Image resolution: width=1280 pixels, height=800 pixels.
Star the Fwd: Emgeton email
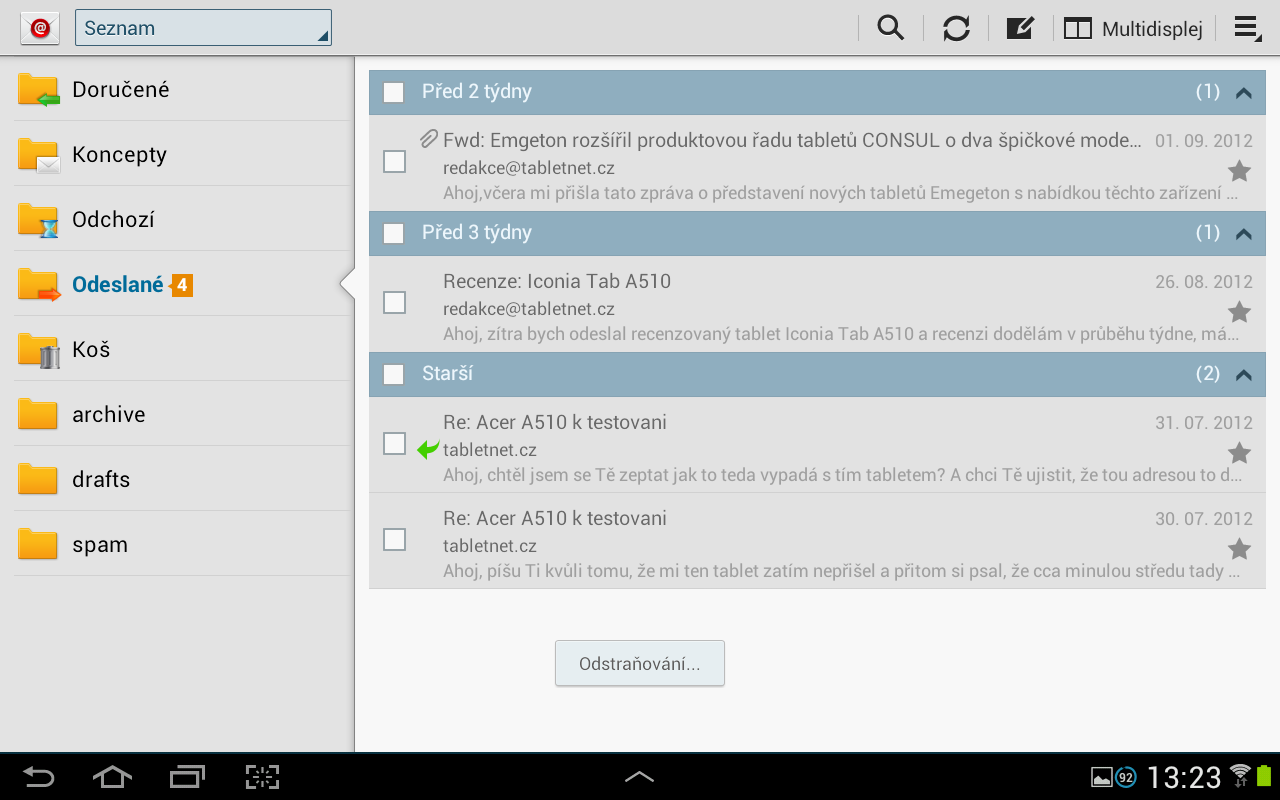[1239, 171]
